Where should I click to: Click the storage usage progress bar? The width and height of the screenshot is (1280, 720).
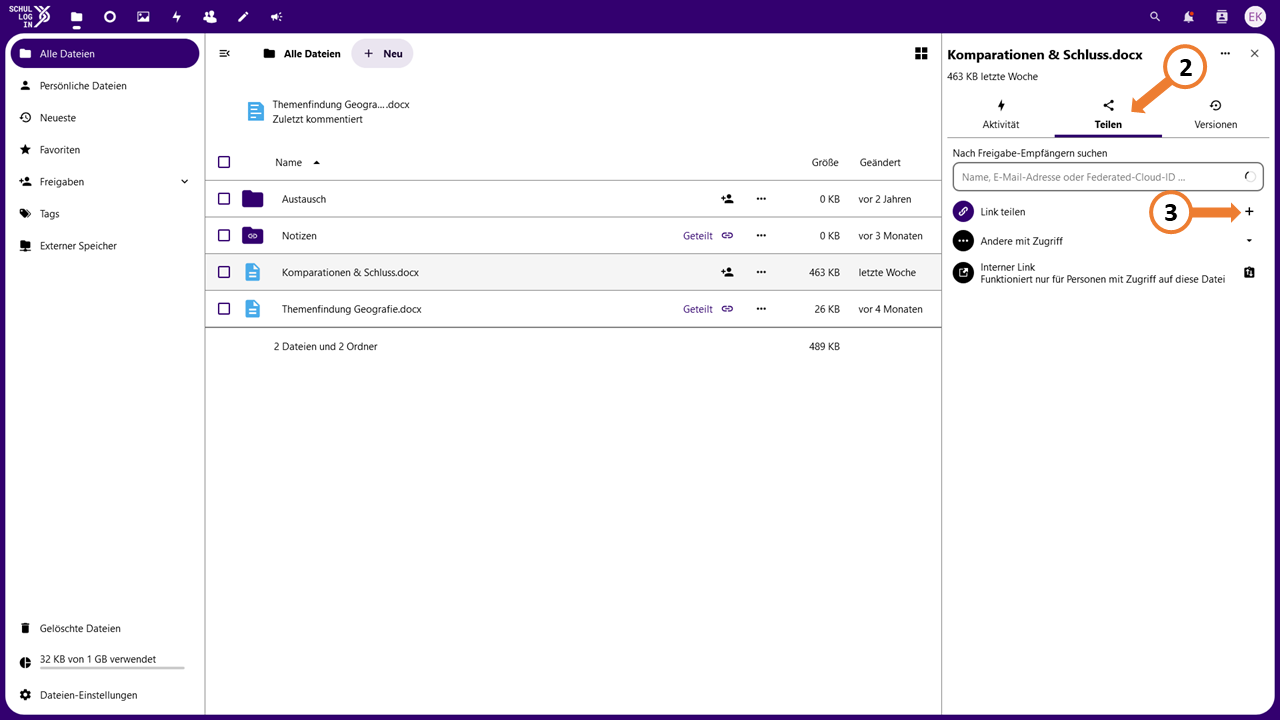tap(112, 668)
